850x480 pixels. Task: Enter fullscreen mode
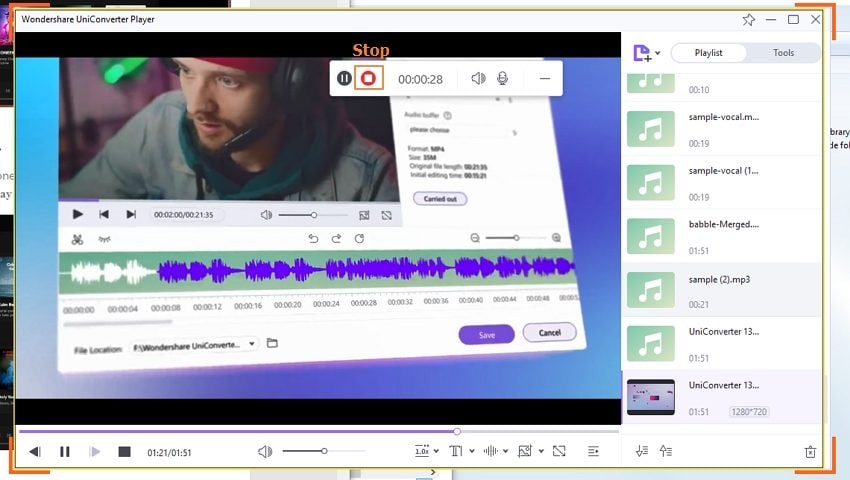[559, 451]
